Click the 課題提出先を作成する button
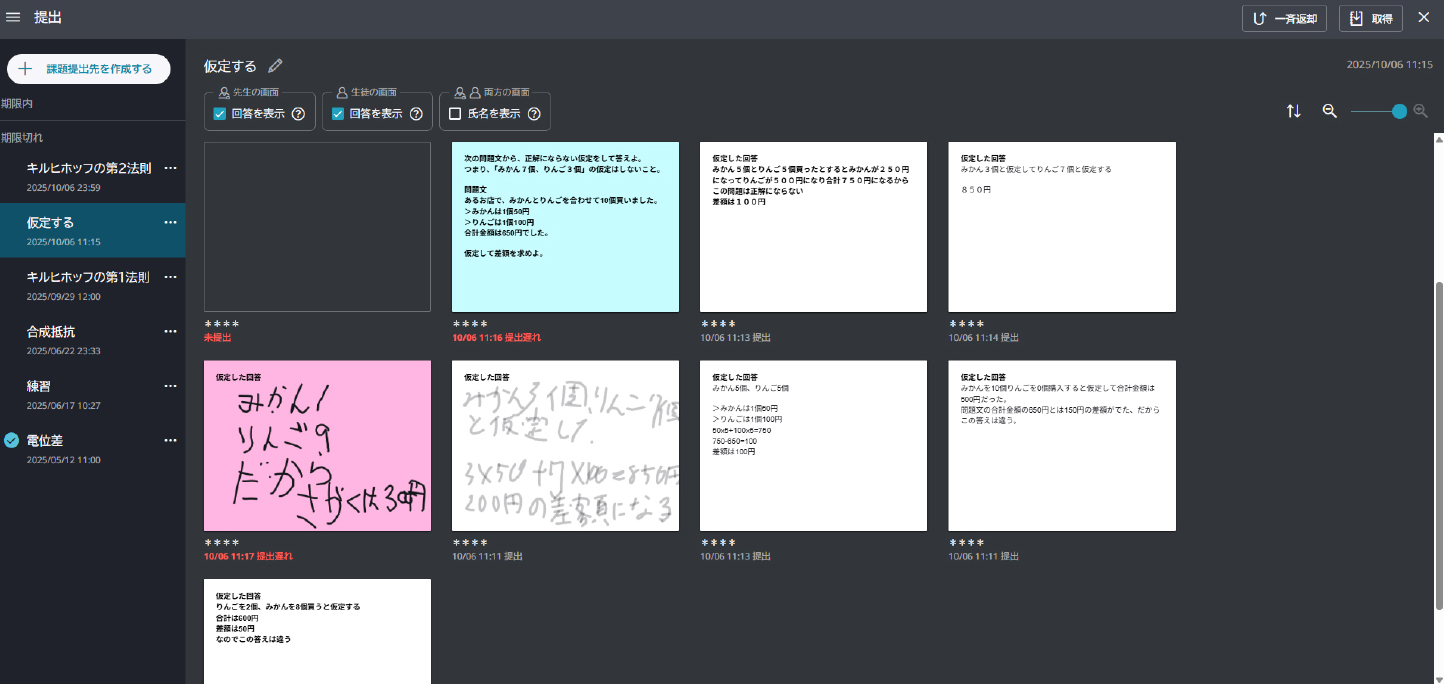The width and height of the screenshot is (1444, 684). coord(88,68)
